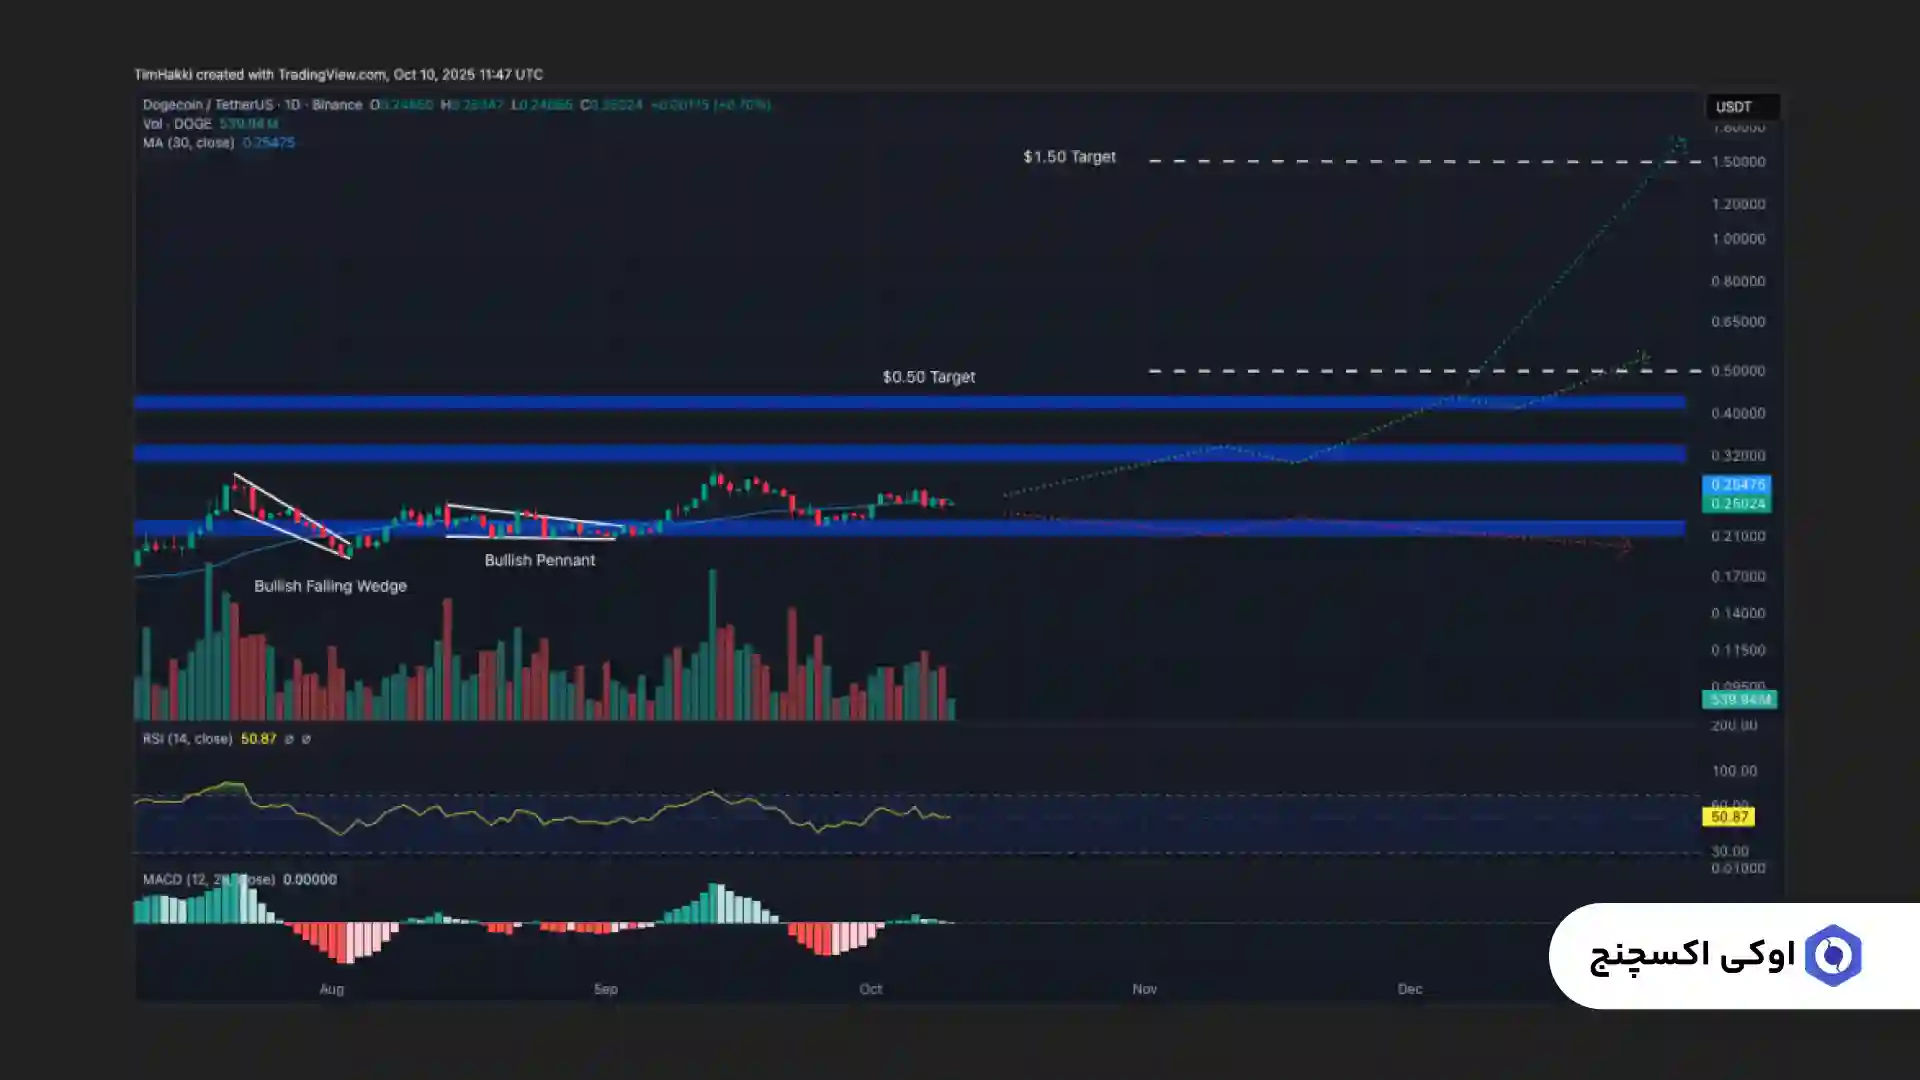Select the $0.50 Target label
The height and width of the screenshot is (1080, 1920).
coord(928,377)
